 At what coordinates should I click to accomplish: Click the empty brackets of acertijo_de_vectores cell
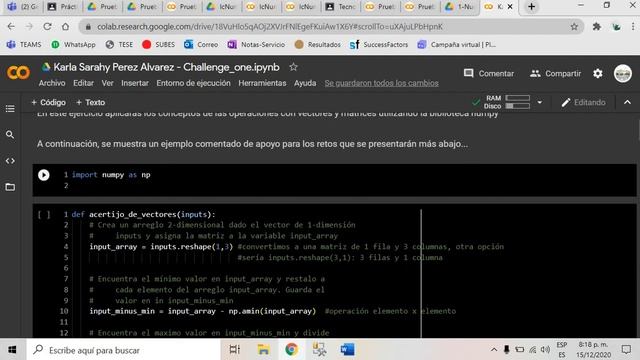coord(44,215)
